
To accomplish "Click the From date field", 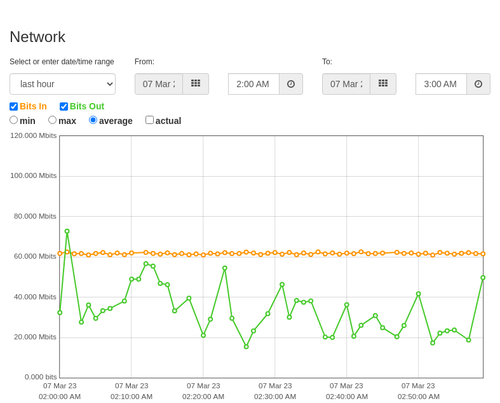I will click(x=159, y=84).
